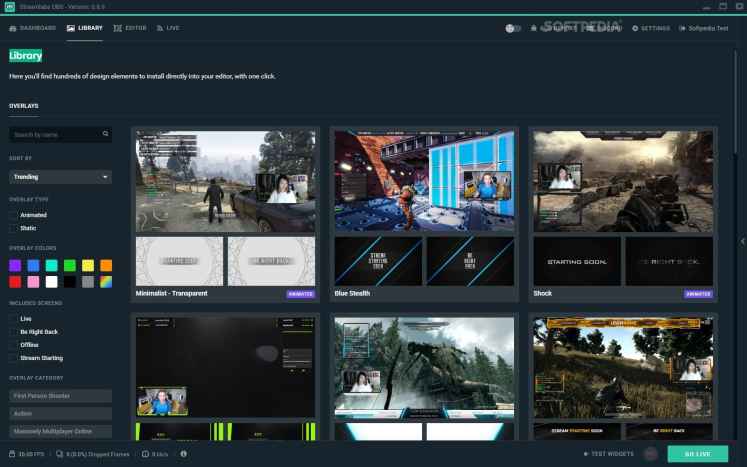This screenshot has height=467, width=747.
Task: Tick the Stream Starting checkbox
Action: [14, 357]
